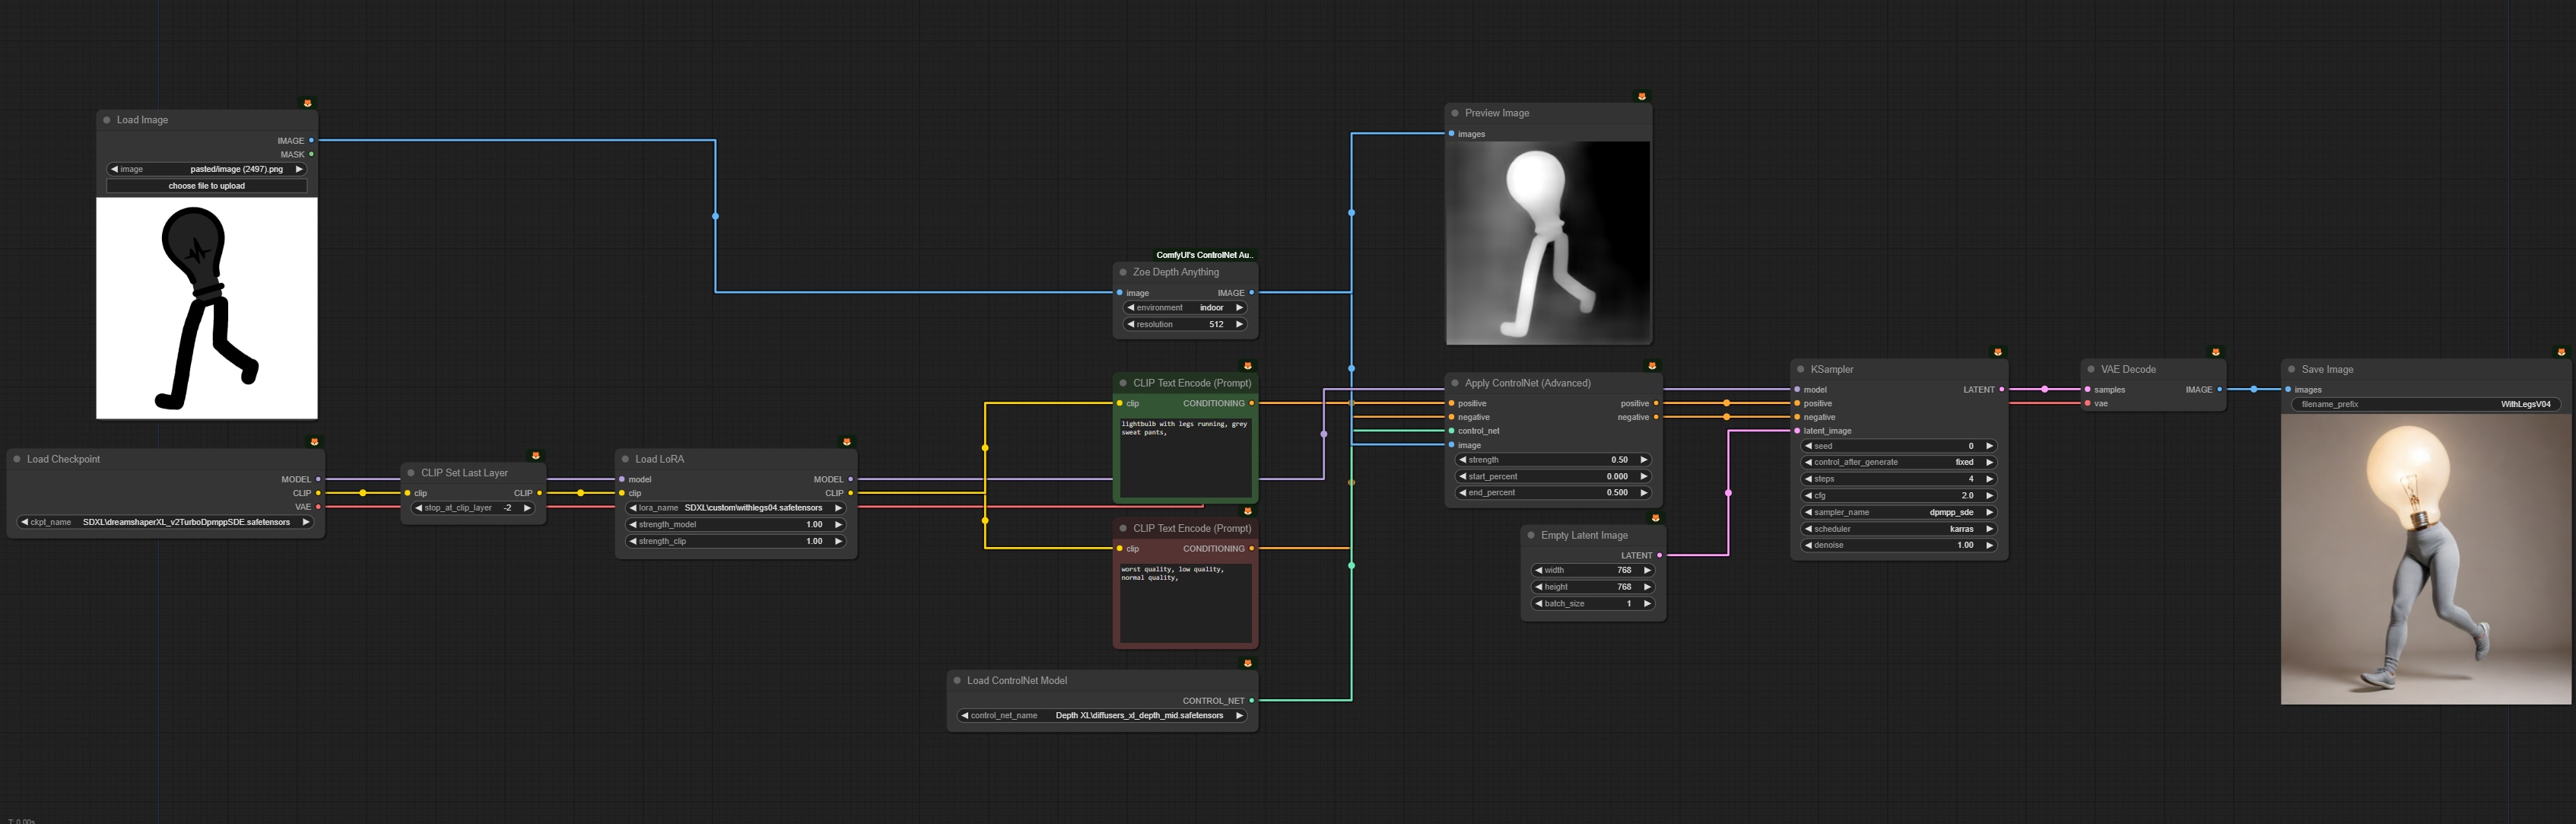Toggle collapse dot on VAE Decode node
The image size is (2576, 824).
tap(2091, 369)
